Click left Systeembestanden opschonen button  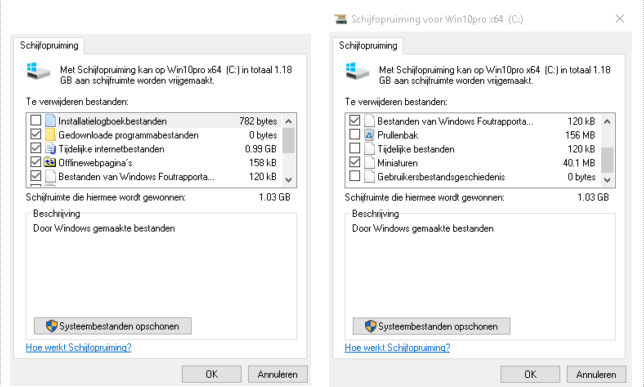click(113, 326)
